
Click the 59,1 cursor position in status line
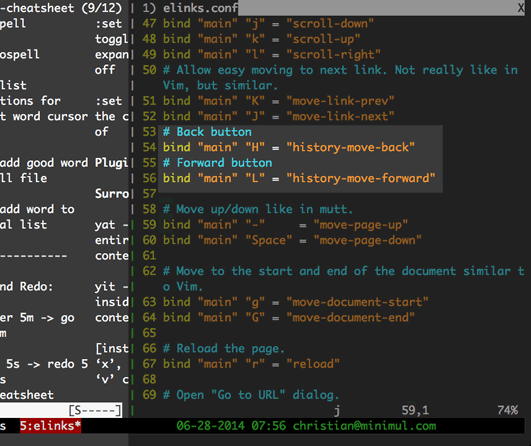(x=415, y=410)
